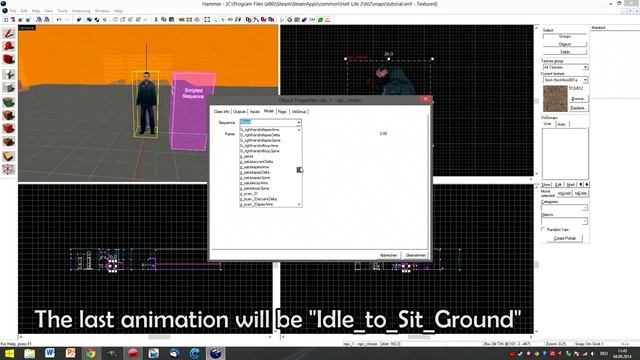Image resolution: width=640 pixels, height=360 pixels.
Task: Close the Object Properties dialog
Action: pos(425,99)
